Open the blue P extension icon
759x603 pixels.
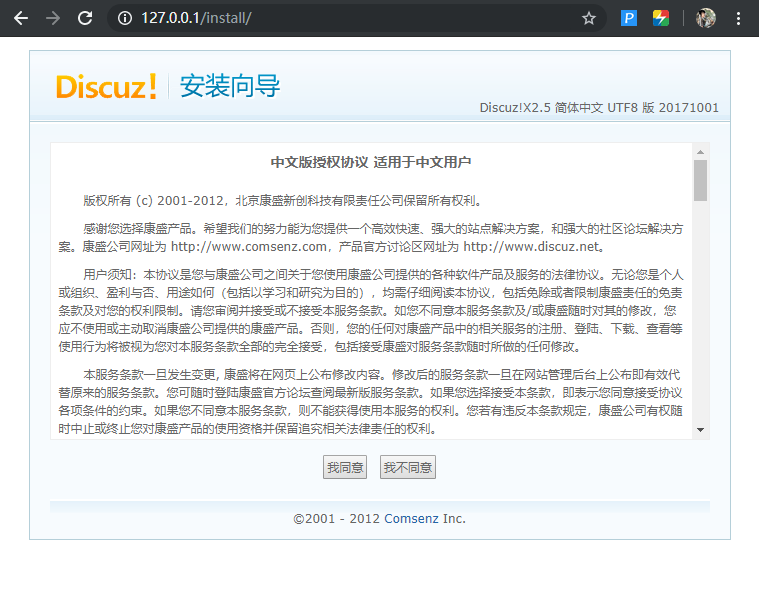click(629, 18)
